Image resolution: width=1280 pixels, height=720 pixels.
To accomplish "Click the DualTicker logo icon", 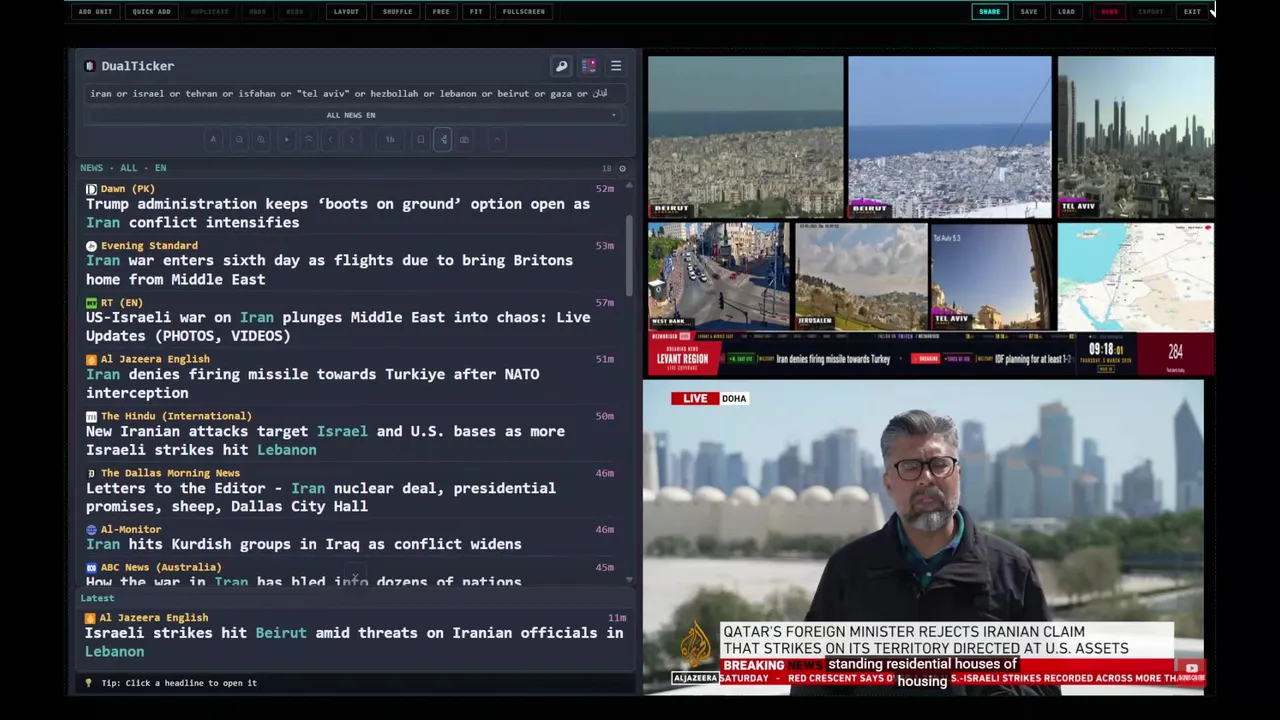I will [x=90, y=66].
